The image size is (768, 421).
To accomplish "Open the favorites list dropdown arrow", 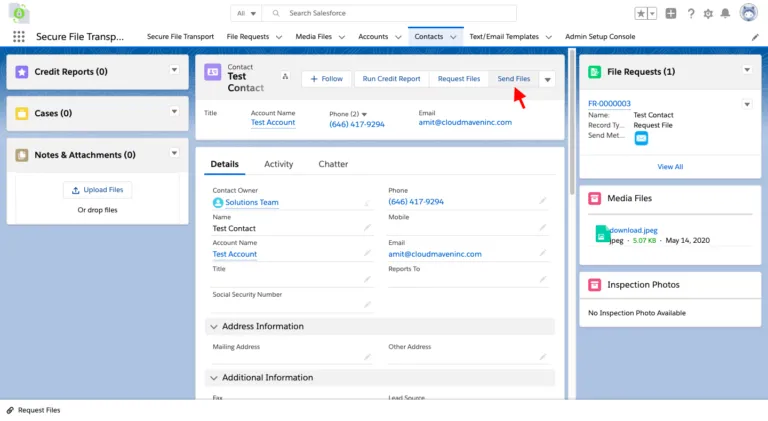I will (x=652, y=14).
